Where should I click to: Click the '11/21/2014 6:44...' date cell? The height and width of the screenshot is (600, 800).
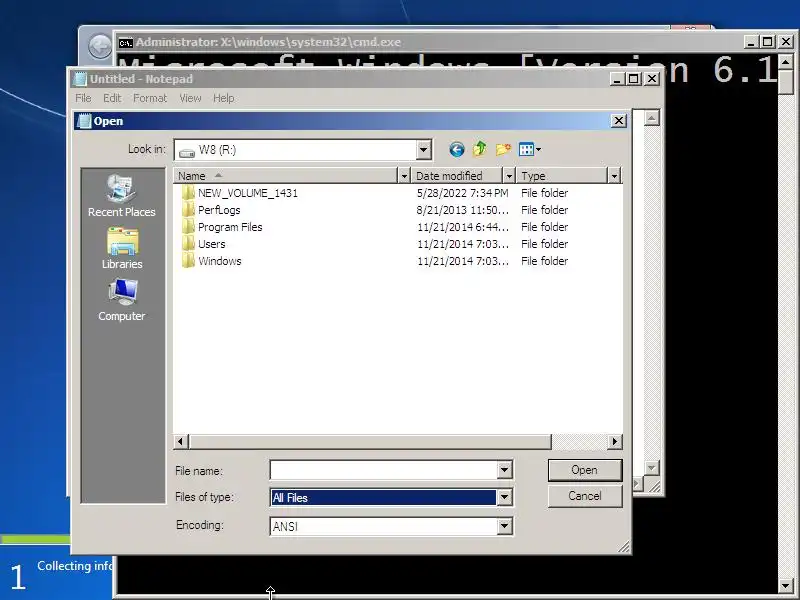click(462, 227)
